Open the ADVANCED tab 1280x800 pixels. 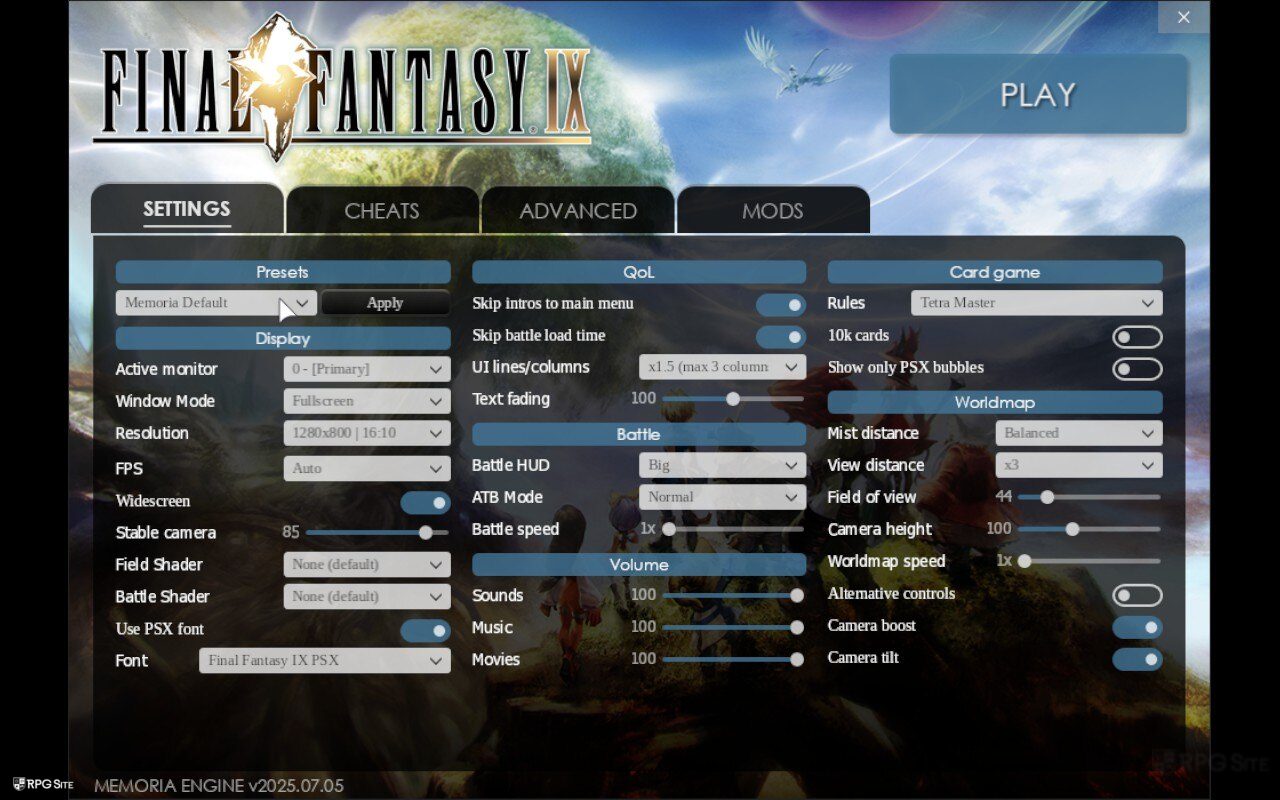pos(578,211)
